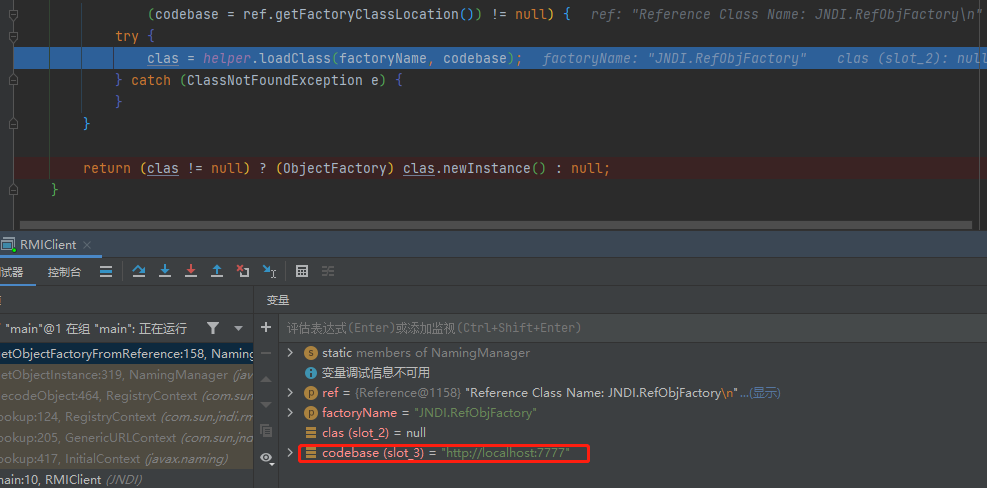Select the getObjectFactoryFromReference:158 stack frame
987x488 pixels.
tap(127, 354)
